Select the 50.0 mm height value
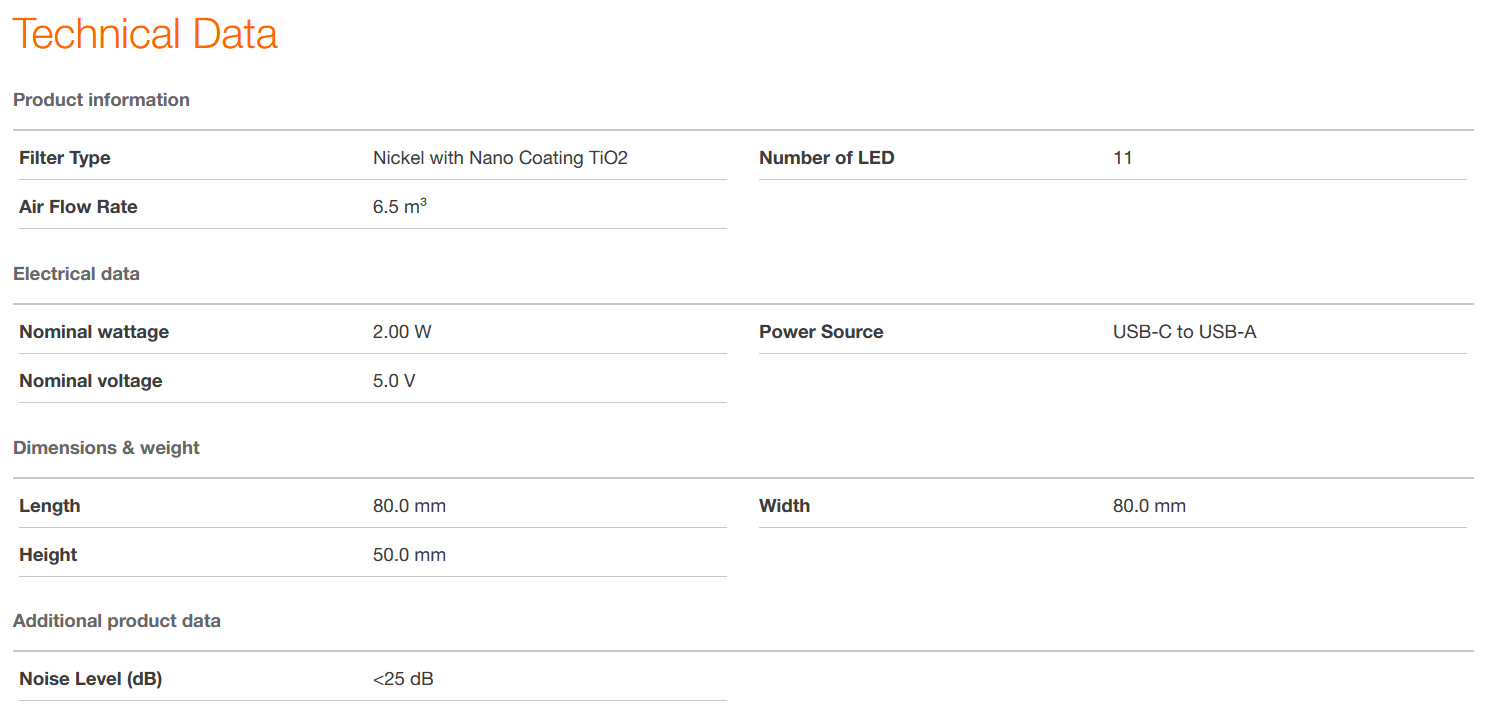Screen dimensions: 1494x720 coord(409,555)
